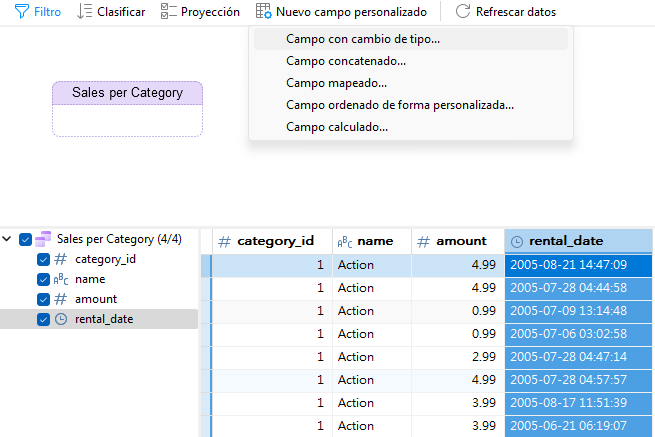Click cell 2005-07-28 04:44:58
The width and height of the screenshot is (655, 437).
point(579,288)
